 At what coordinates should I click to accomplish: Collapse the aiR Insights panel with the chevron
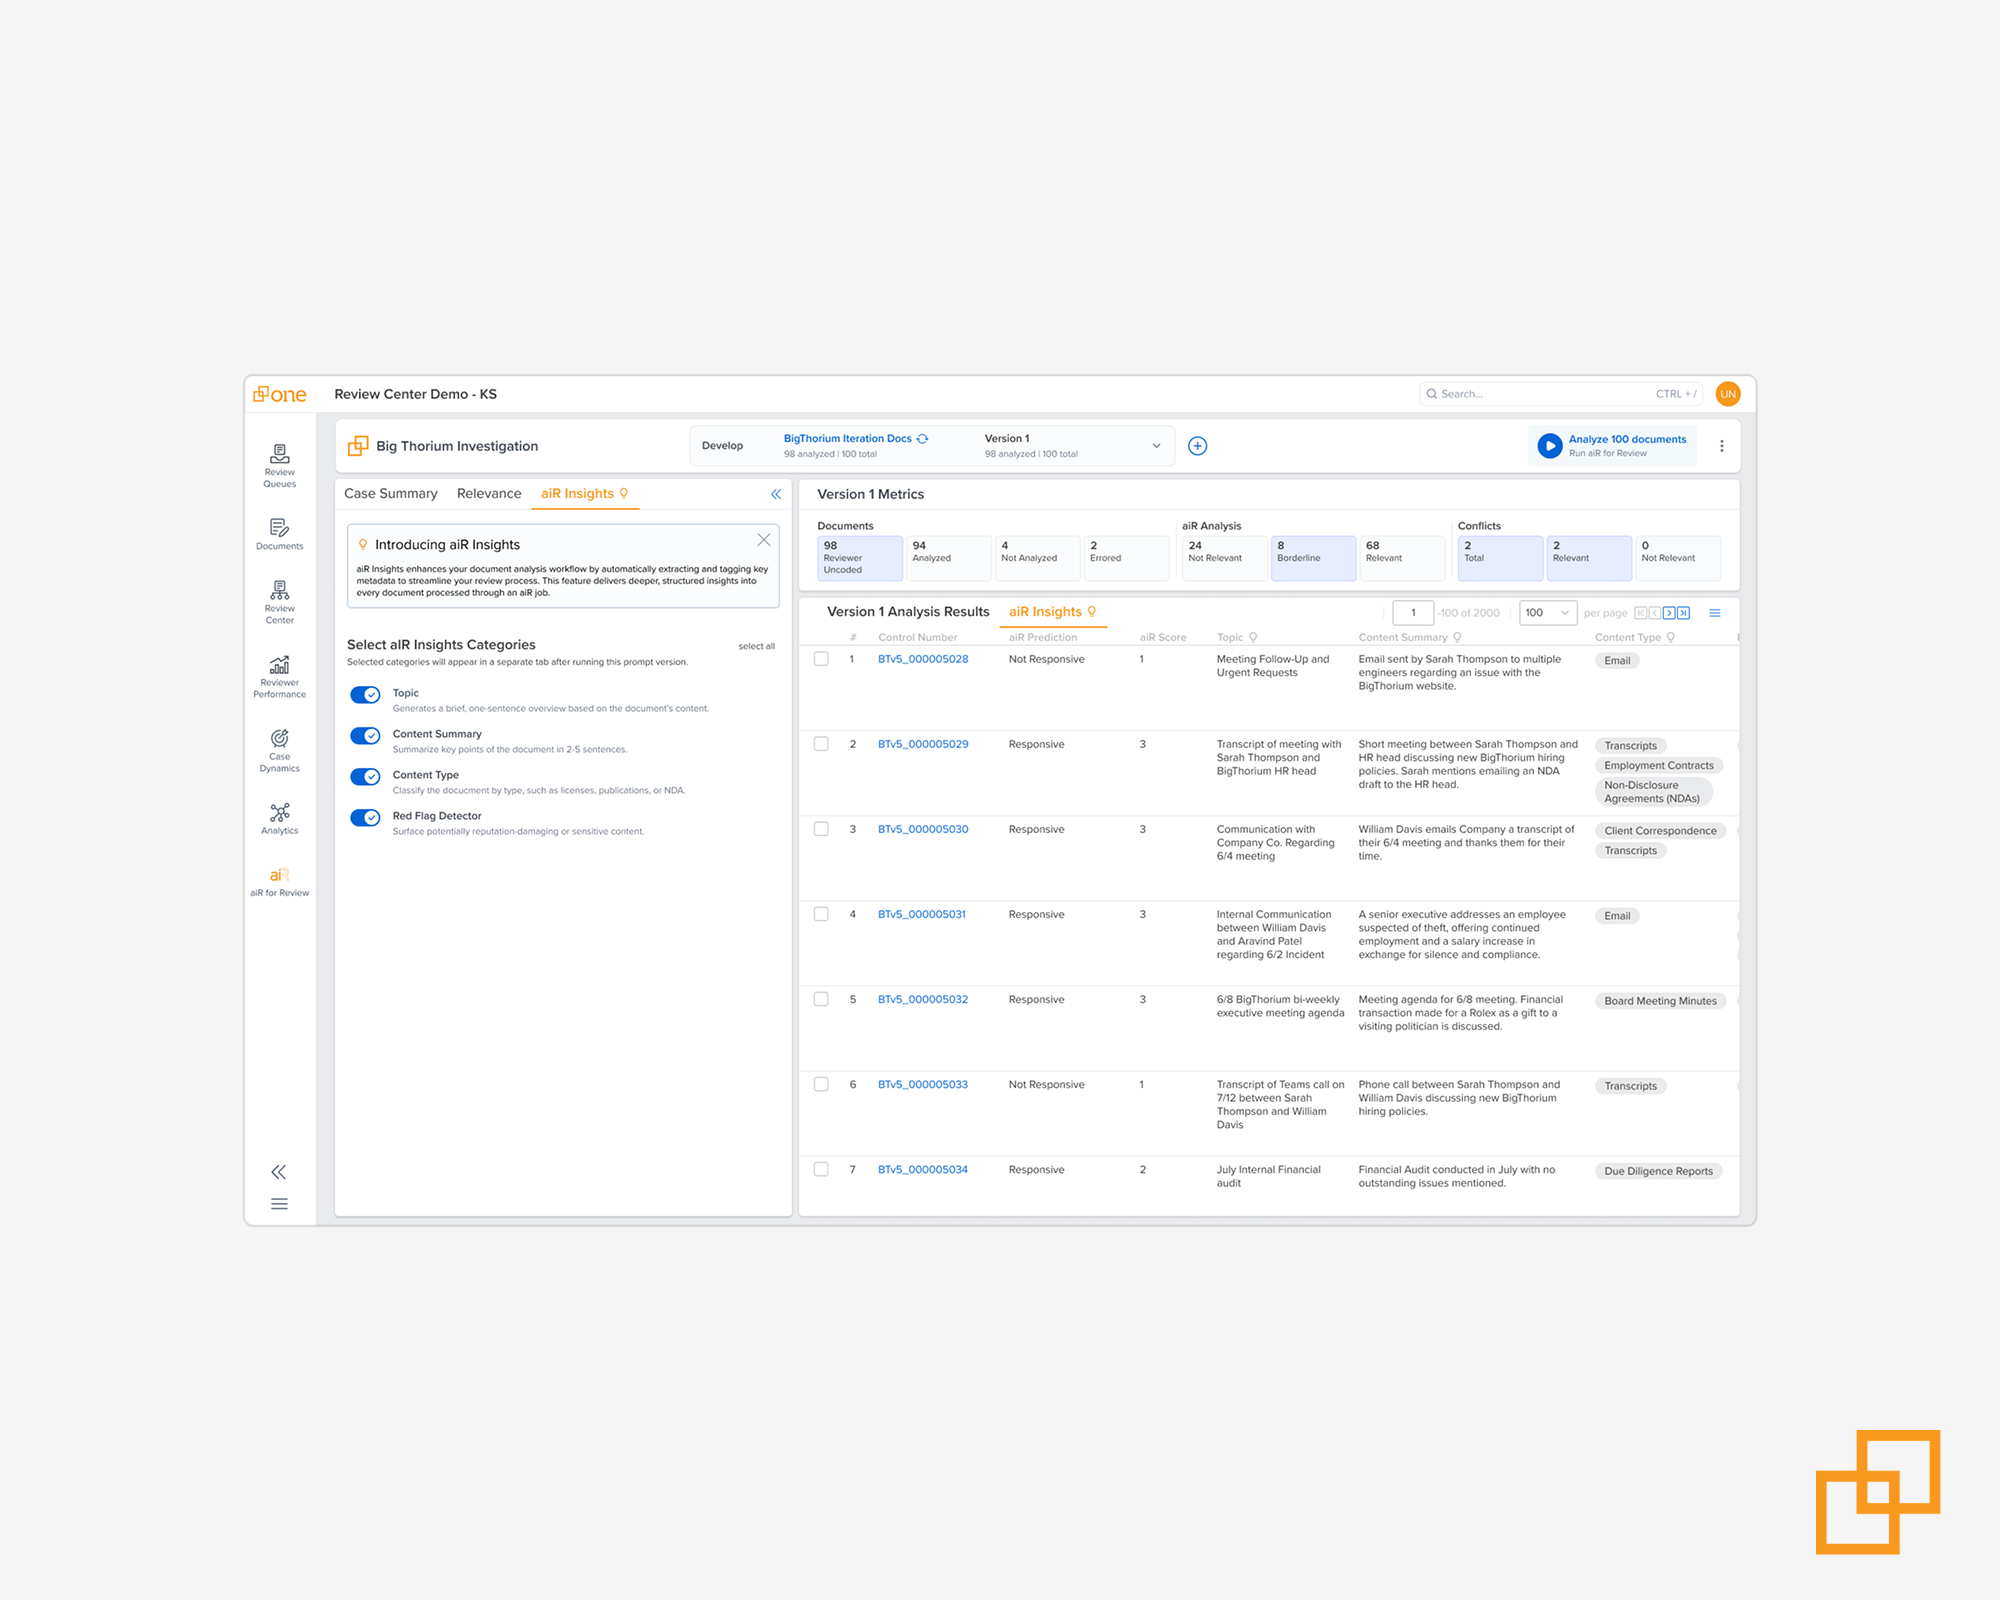[x=775, y=494]
